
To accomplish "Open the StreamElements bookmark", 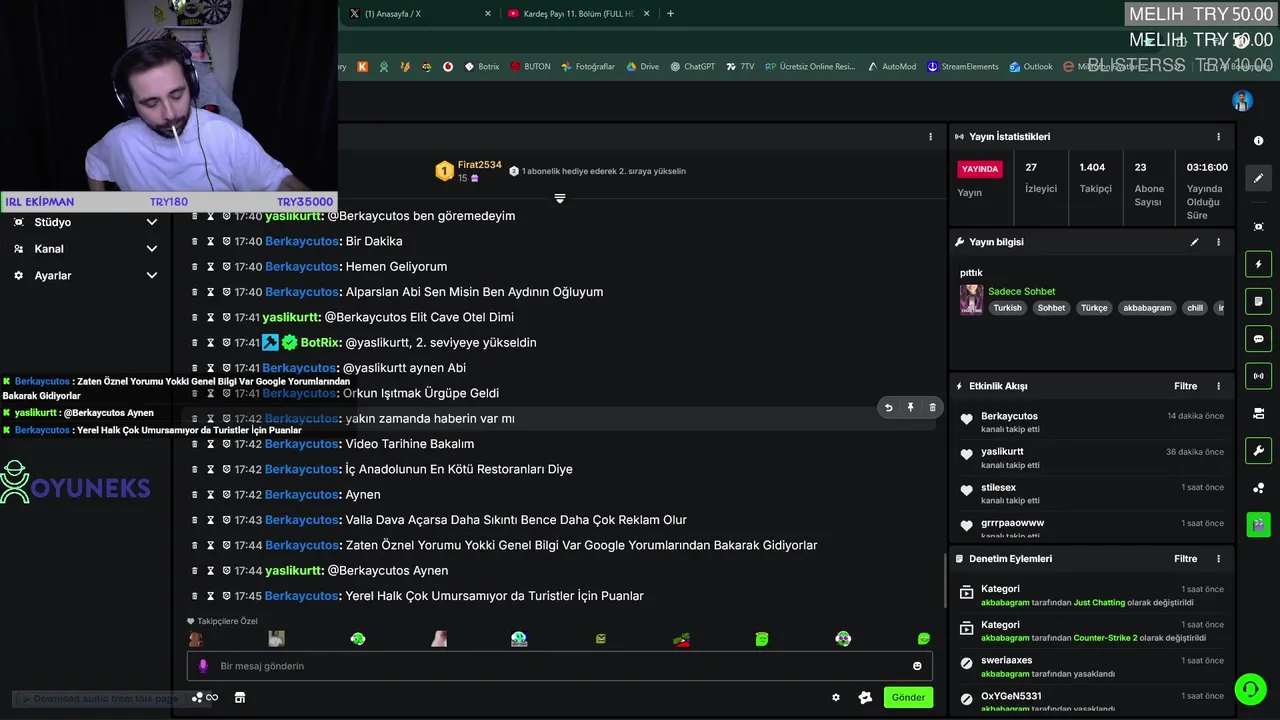I will 963,67.
